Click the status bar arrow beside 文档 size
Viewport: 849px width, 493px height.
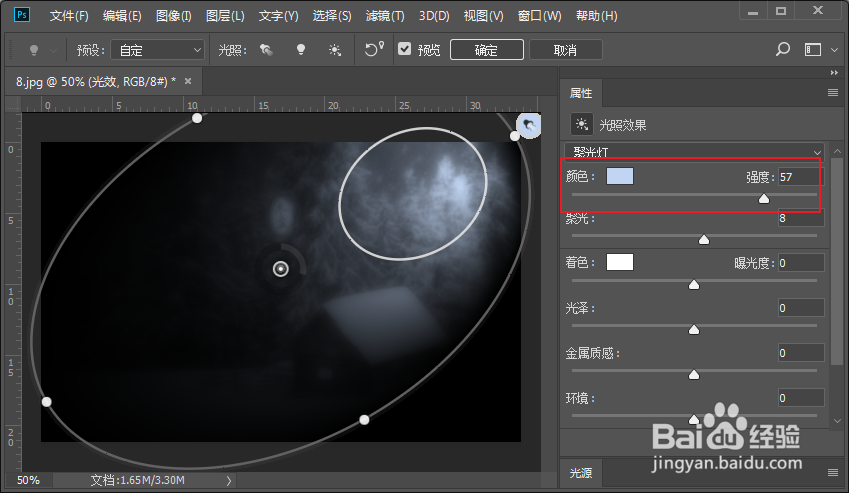[x=228, y=480]
